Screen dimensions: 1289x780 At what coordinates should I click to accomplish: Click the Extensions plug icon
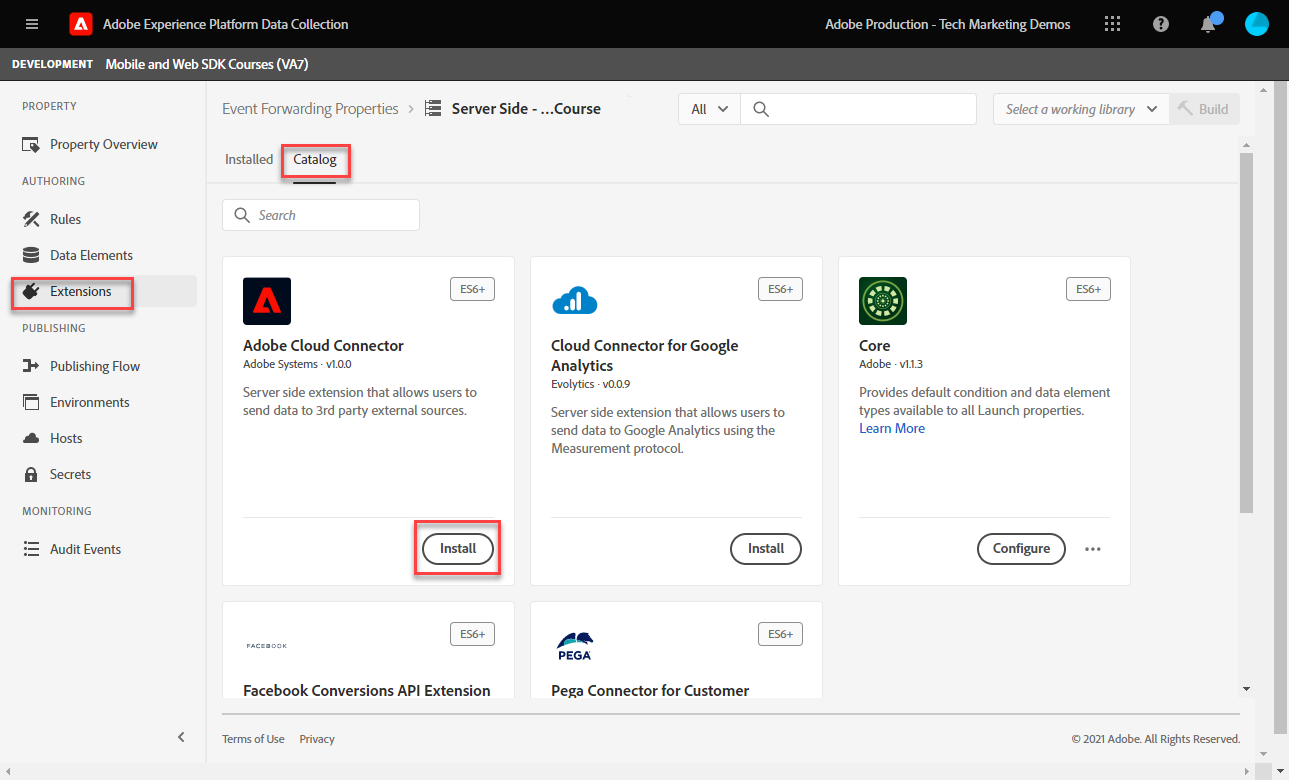31,291
